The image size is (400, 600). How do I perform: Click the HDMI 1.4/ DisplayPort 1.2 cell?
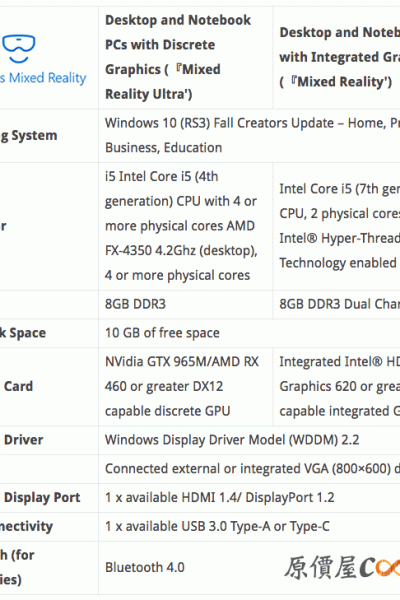click(x=249, y=497)
